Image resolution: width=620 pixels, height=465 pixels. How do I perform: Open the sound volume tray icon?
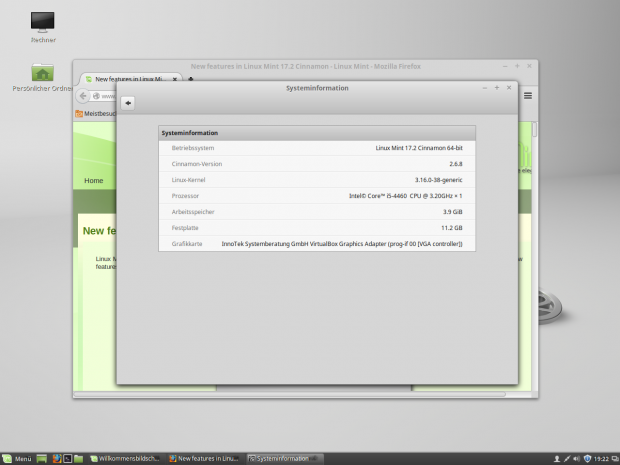(x=577, y=459)
